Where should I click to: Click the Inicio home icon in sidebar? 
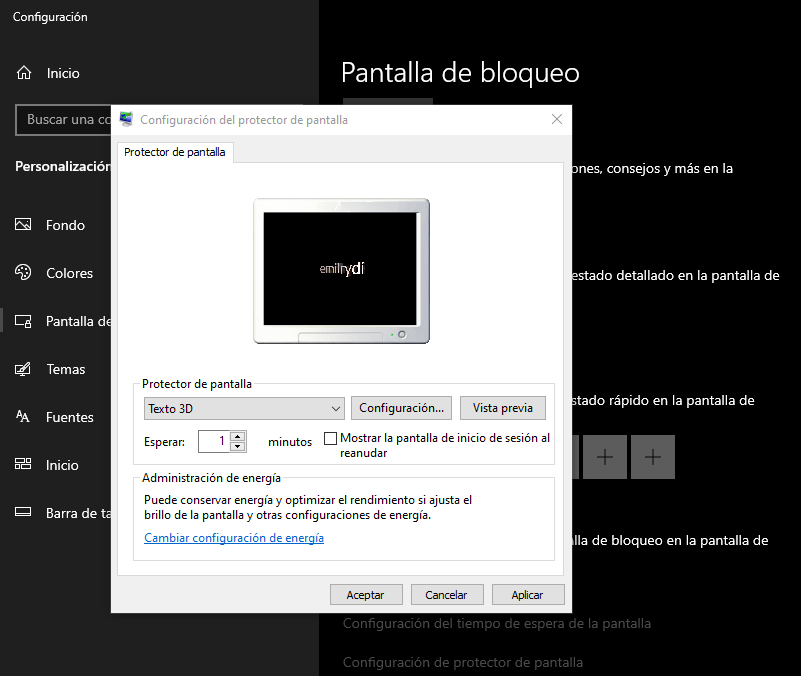click(x=24, y=73)
